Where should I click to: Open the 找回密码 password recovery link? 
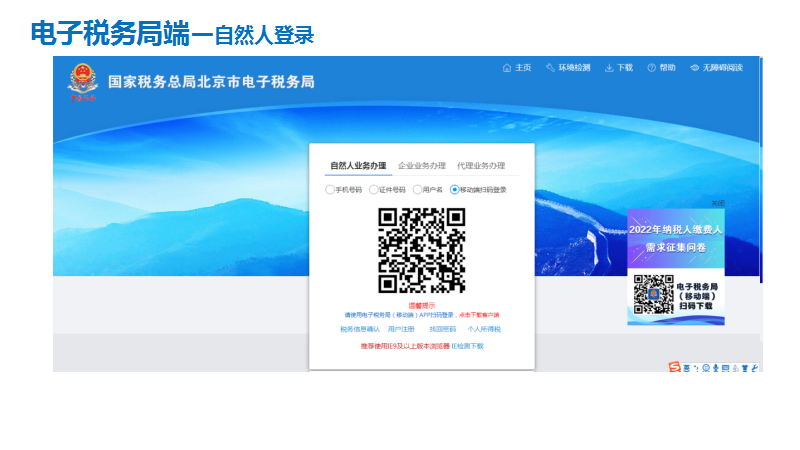pyautogui.click(x=443, y=330)
